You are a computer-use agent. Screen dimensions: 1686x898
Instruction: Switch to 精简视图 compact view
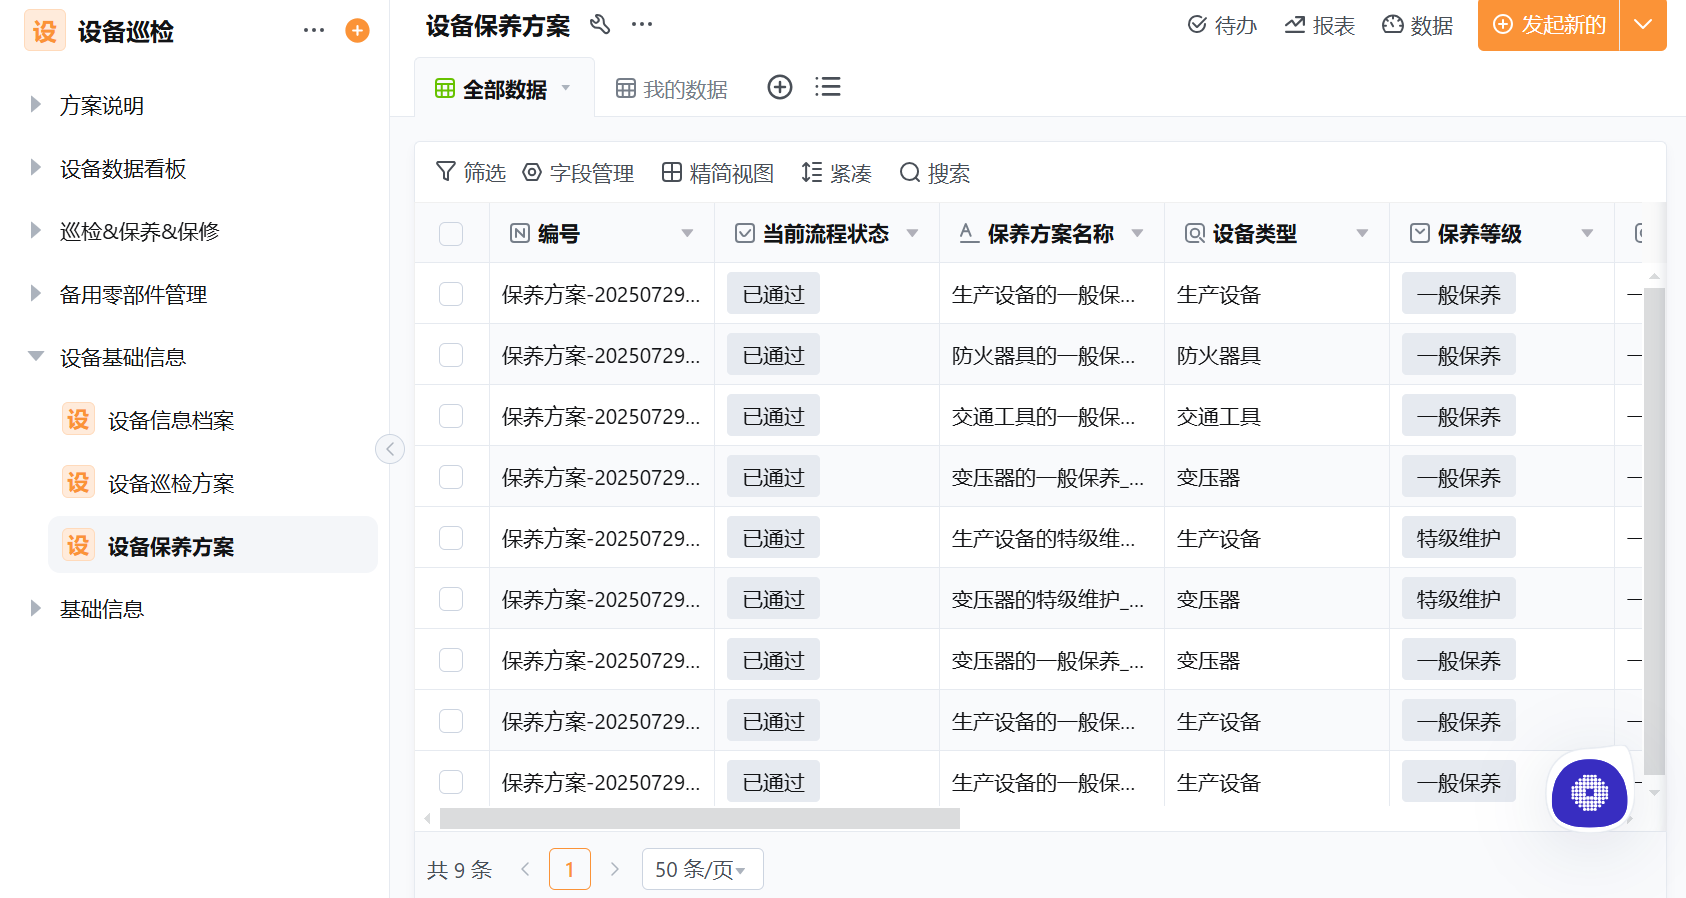tap(718, 173)
